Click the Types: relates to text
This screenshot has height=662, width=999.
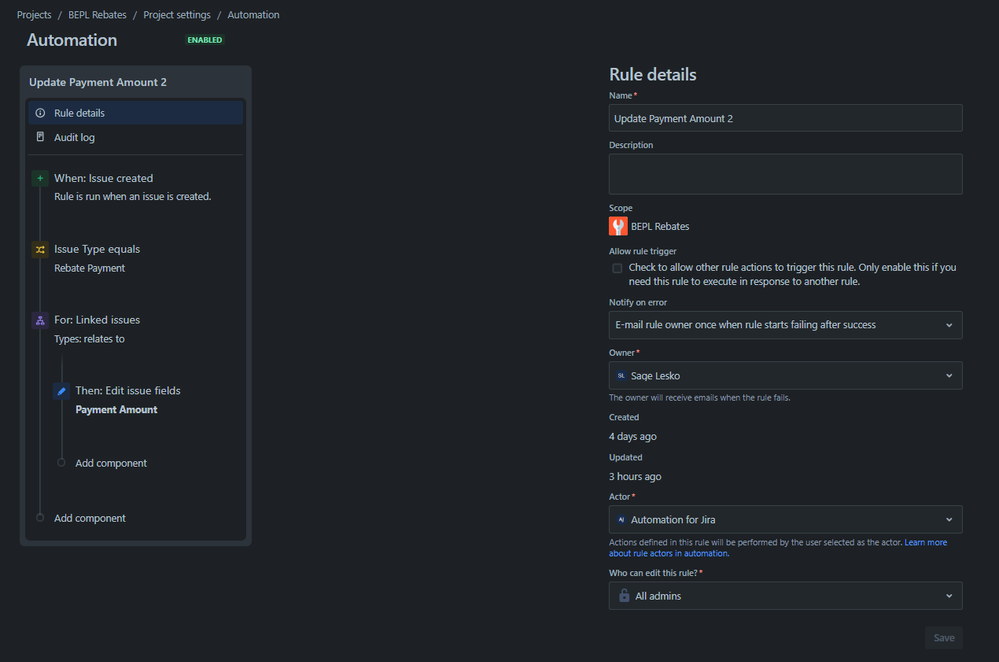[x=89, y=339]
